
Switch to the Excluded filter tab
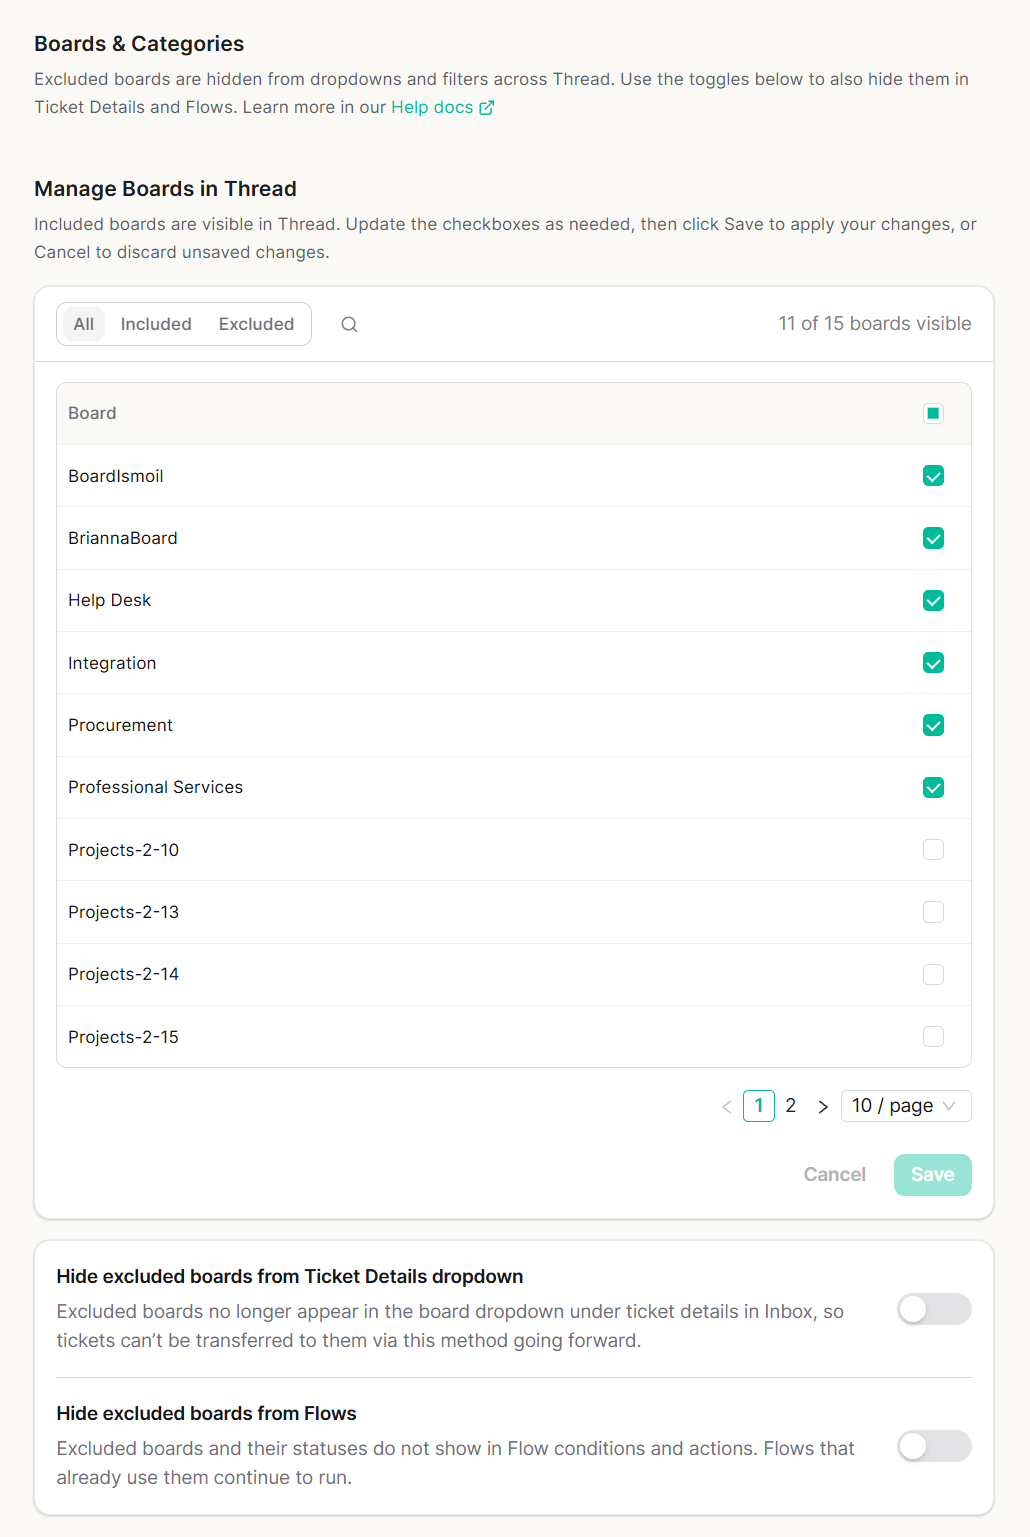pyautogui.click(x=257, y=324)
